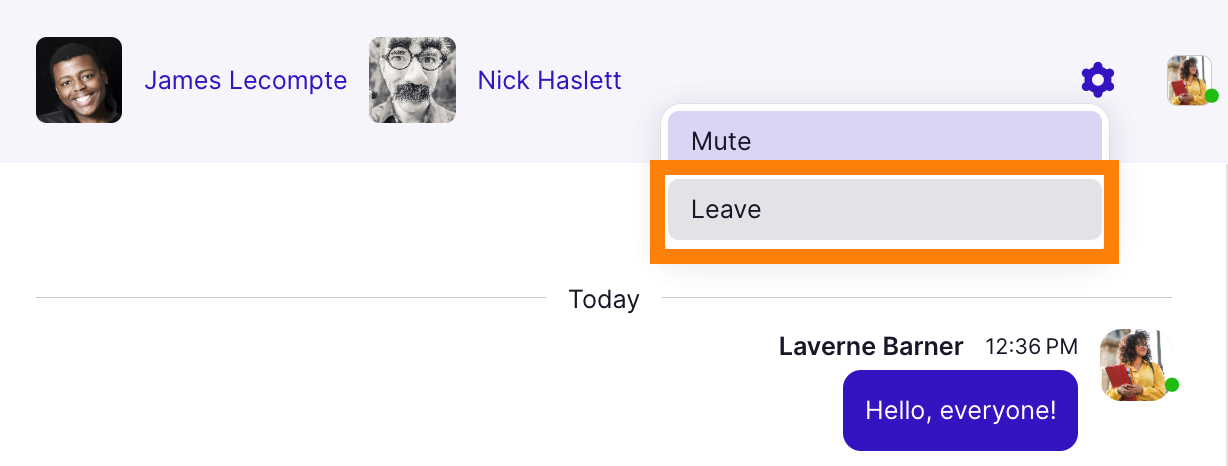Open Nick Haslett's name link
1228x466 pixels.
pyautogui.click(x=550, y=80)
